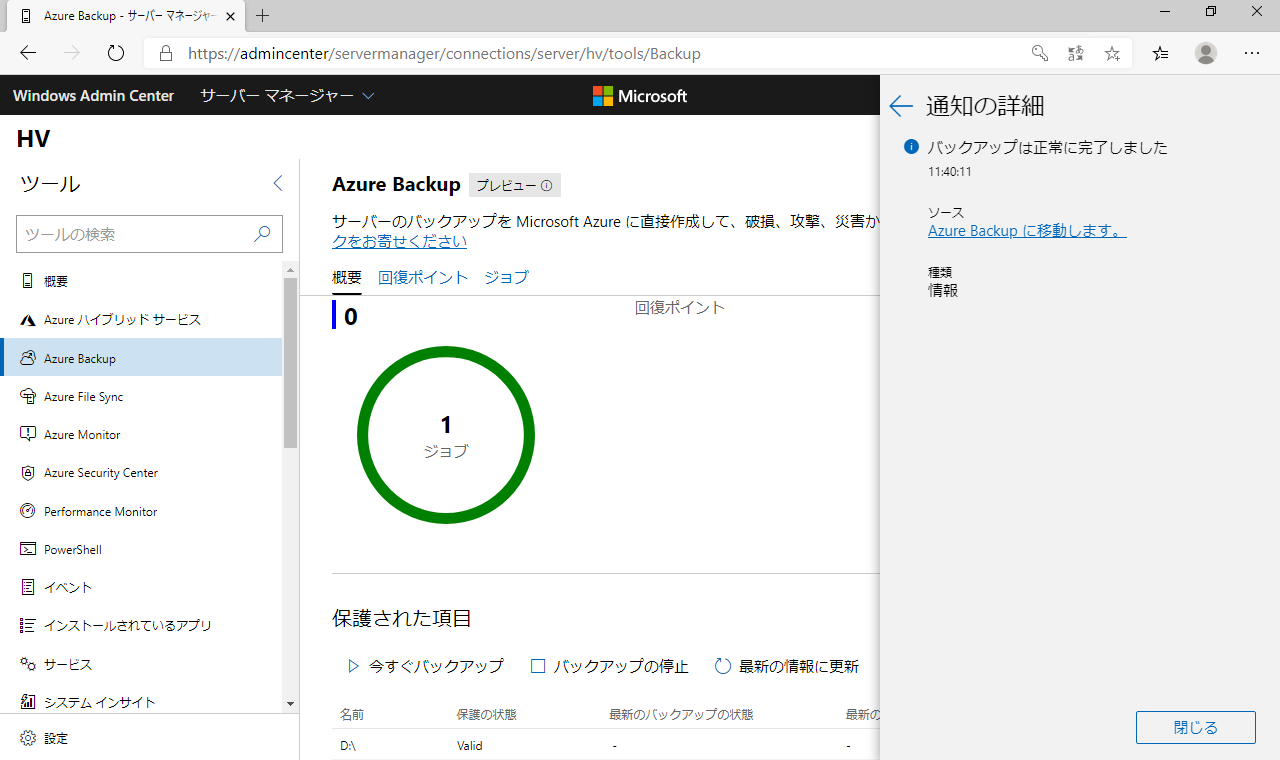Open Azure Security Center shield icon

27,473
